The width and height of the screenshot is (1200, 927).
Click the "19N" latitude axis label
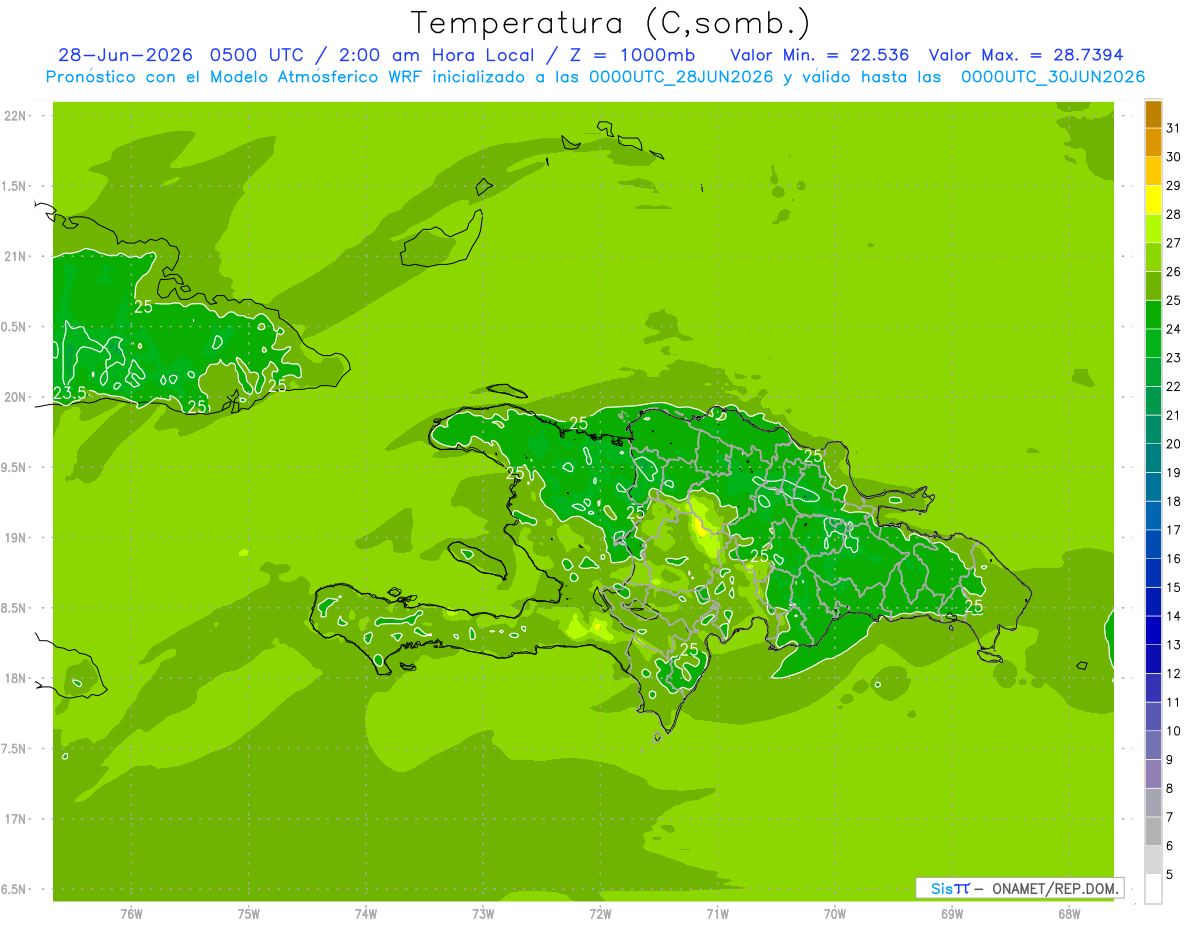pos(15,538)
